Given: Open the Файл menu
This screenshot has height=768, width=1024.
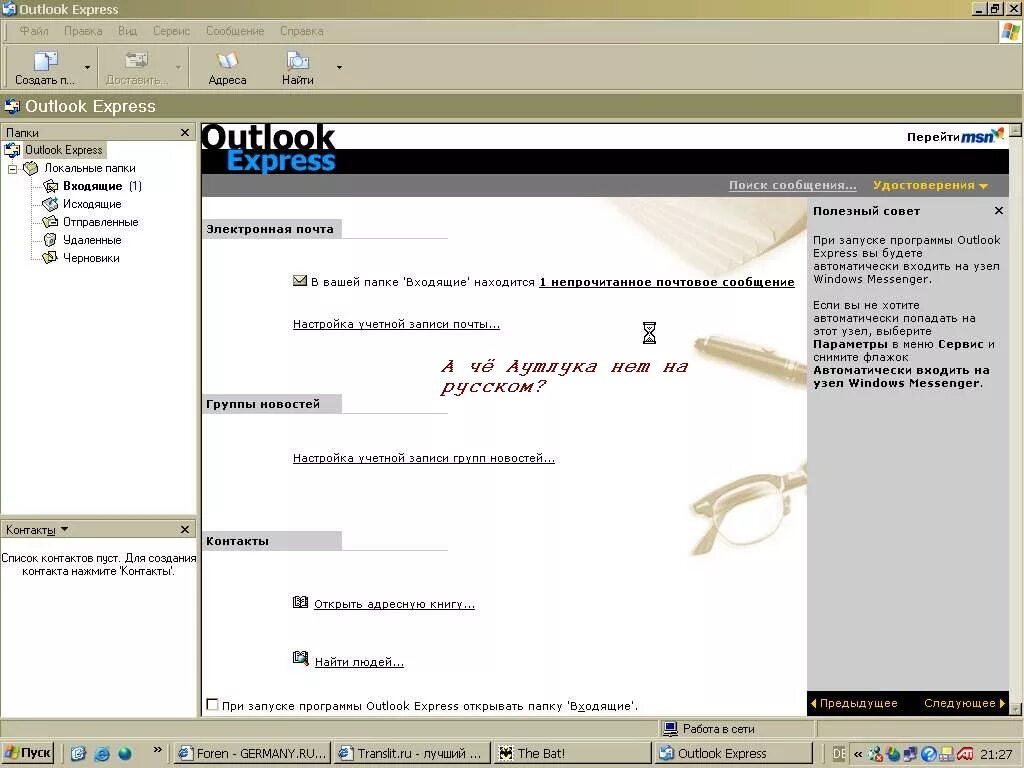Looking at the screenshot, I should [x=33, y=31].
